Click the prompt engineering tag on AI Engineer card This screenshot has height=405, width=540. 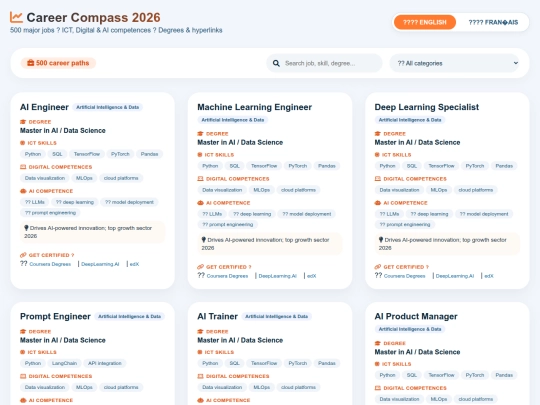[50, 213]
